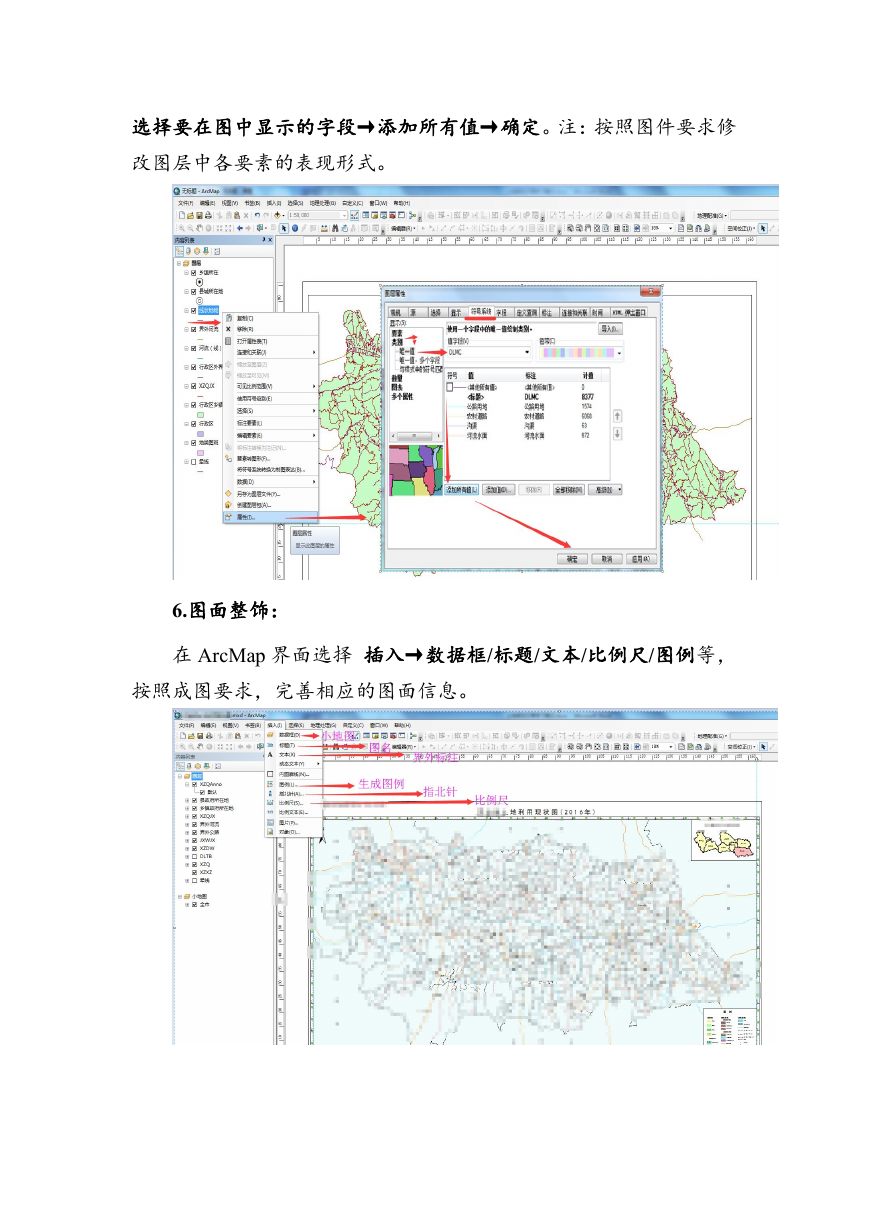869x1228 pixels.
Task: Go back to previous extent with blue left arrow
Action: click(x=239, y=228)
